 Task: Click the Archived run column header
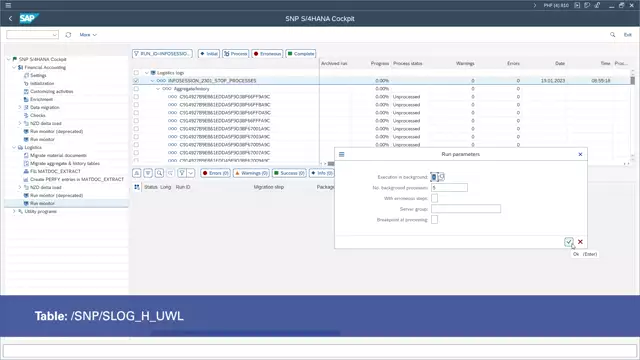334,63
